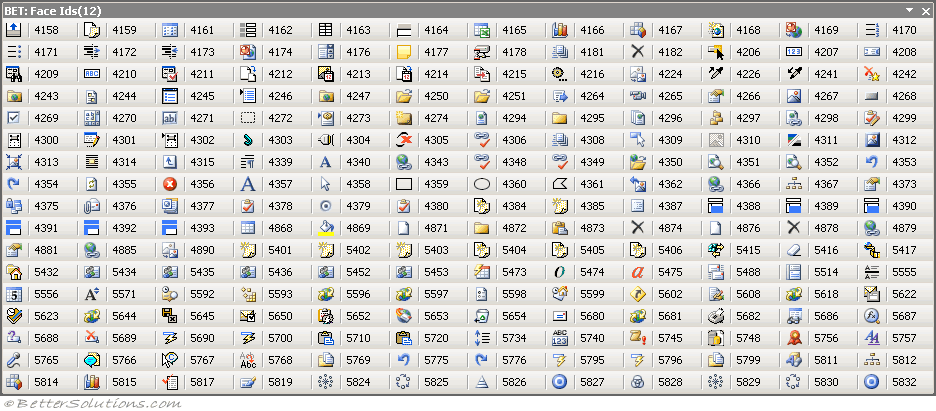The width and height of the screenshot is (936, 411).
Task: Select the org chart icon 4367
Action: click(x=793, y=184)
